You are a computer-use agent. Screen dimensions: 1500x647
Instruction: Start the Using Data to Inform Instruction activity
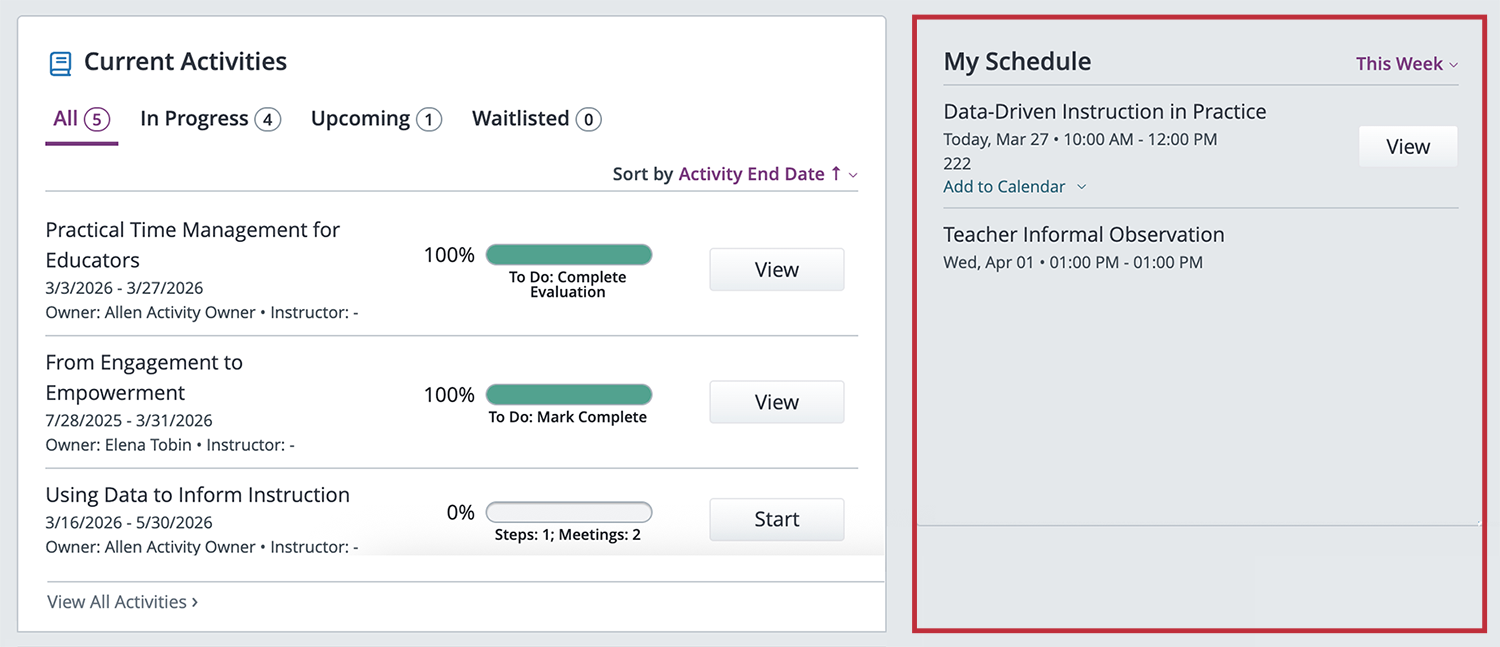click(x=776, y=519)
